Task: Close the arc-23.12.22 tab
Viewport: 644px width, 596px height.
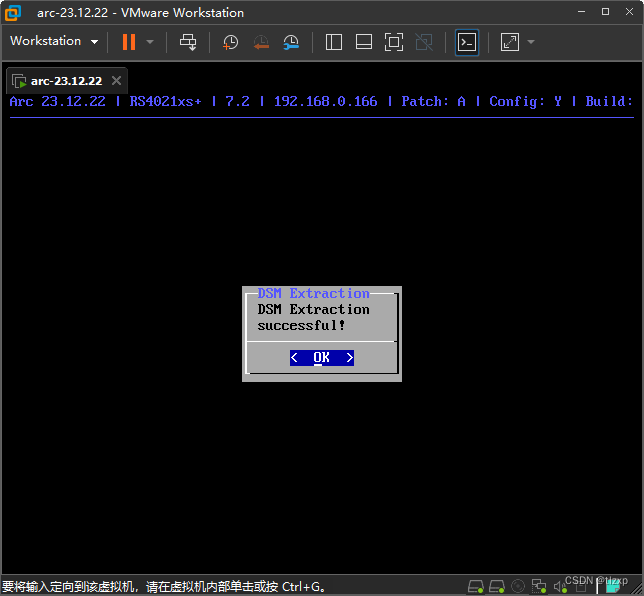Action: 117,81
